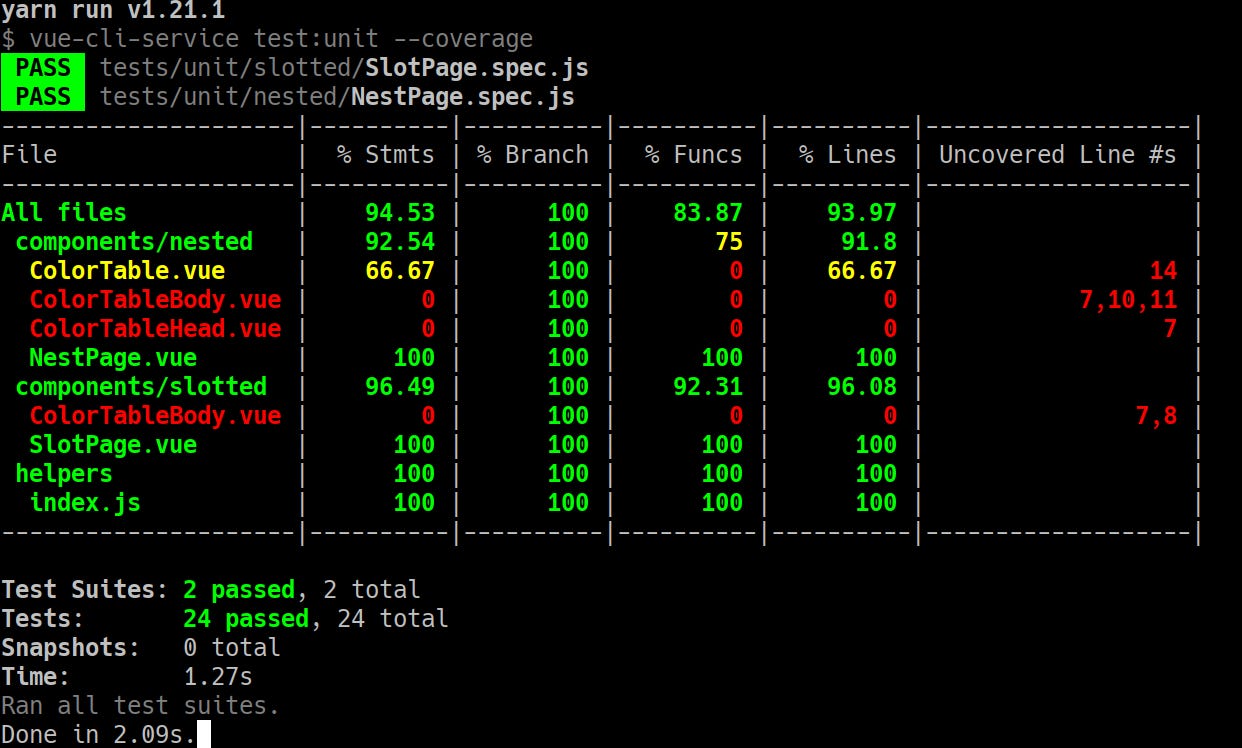This screenshot has height=748, width=1242.
Task: Click the All files summary row
Action: coord(63,212)
